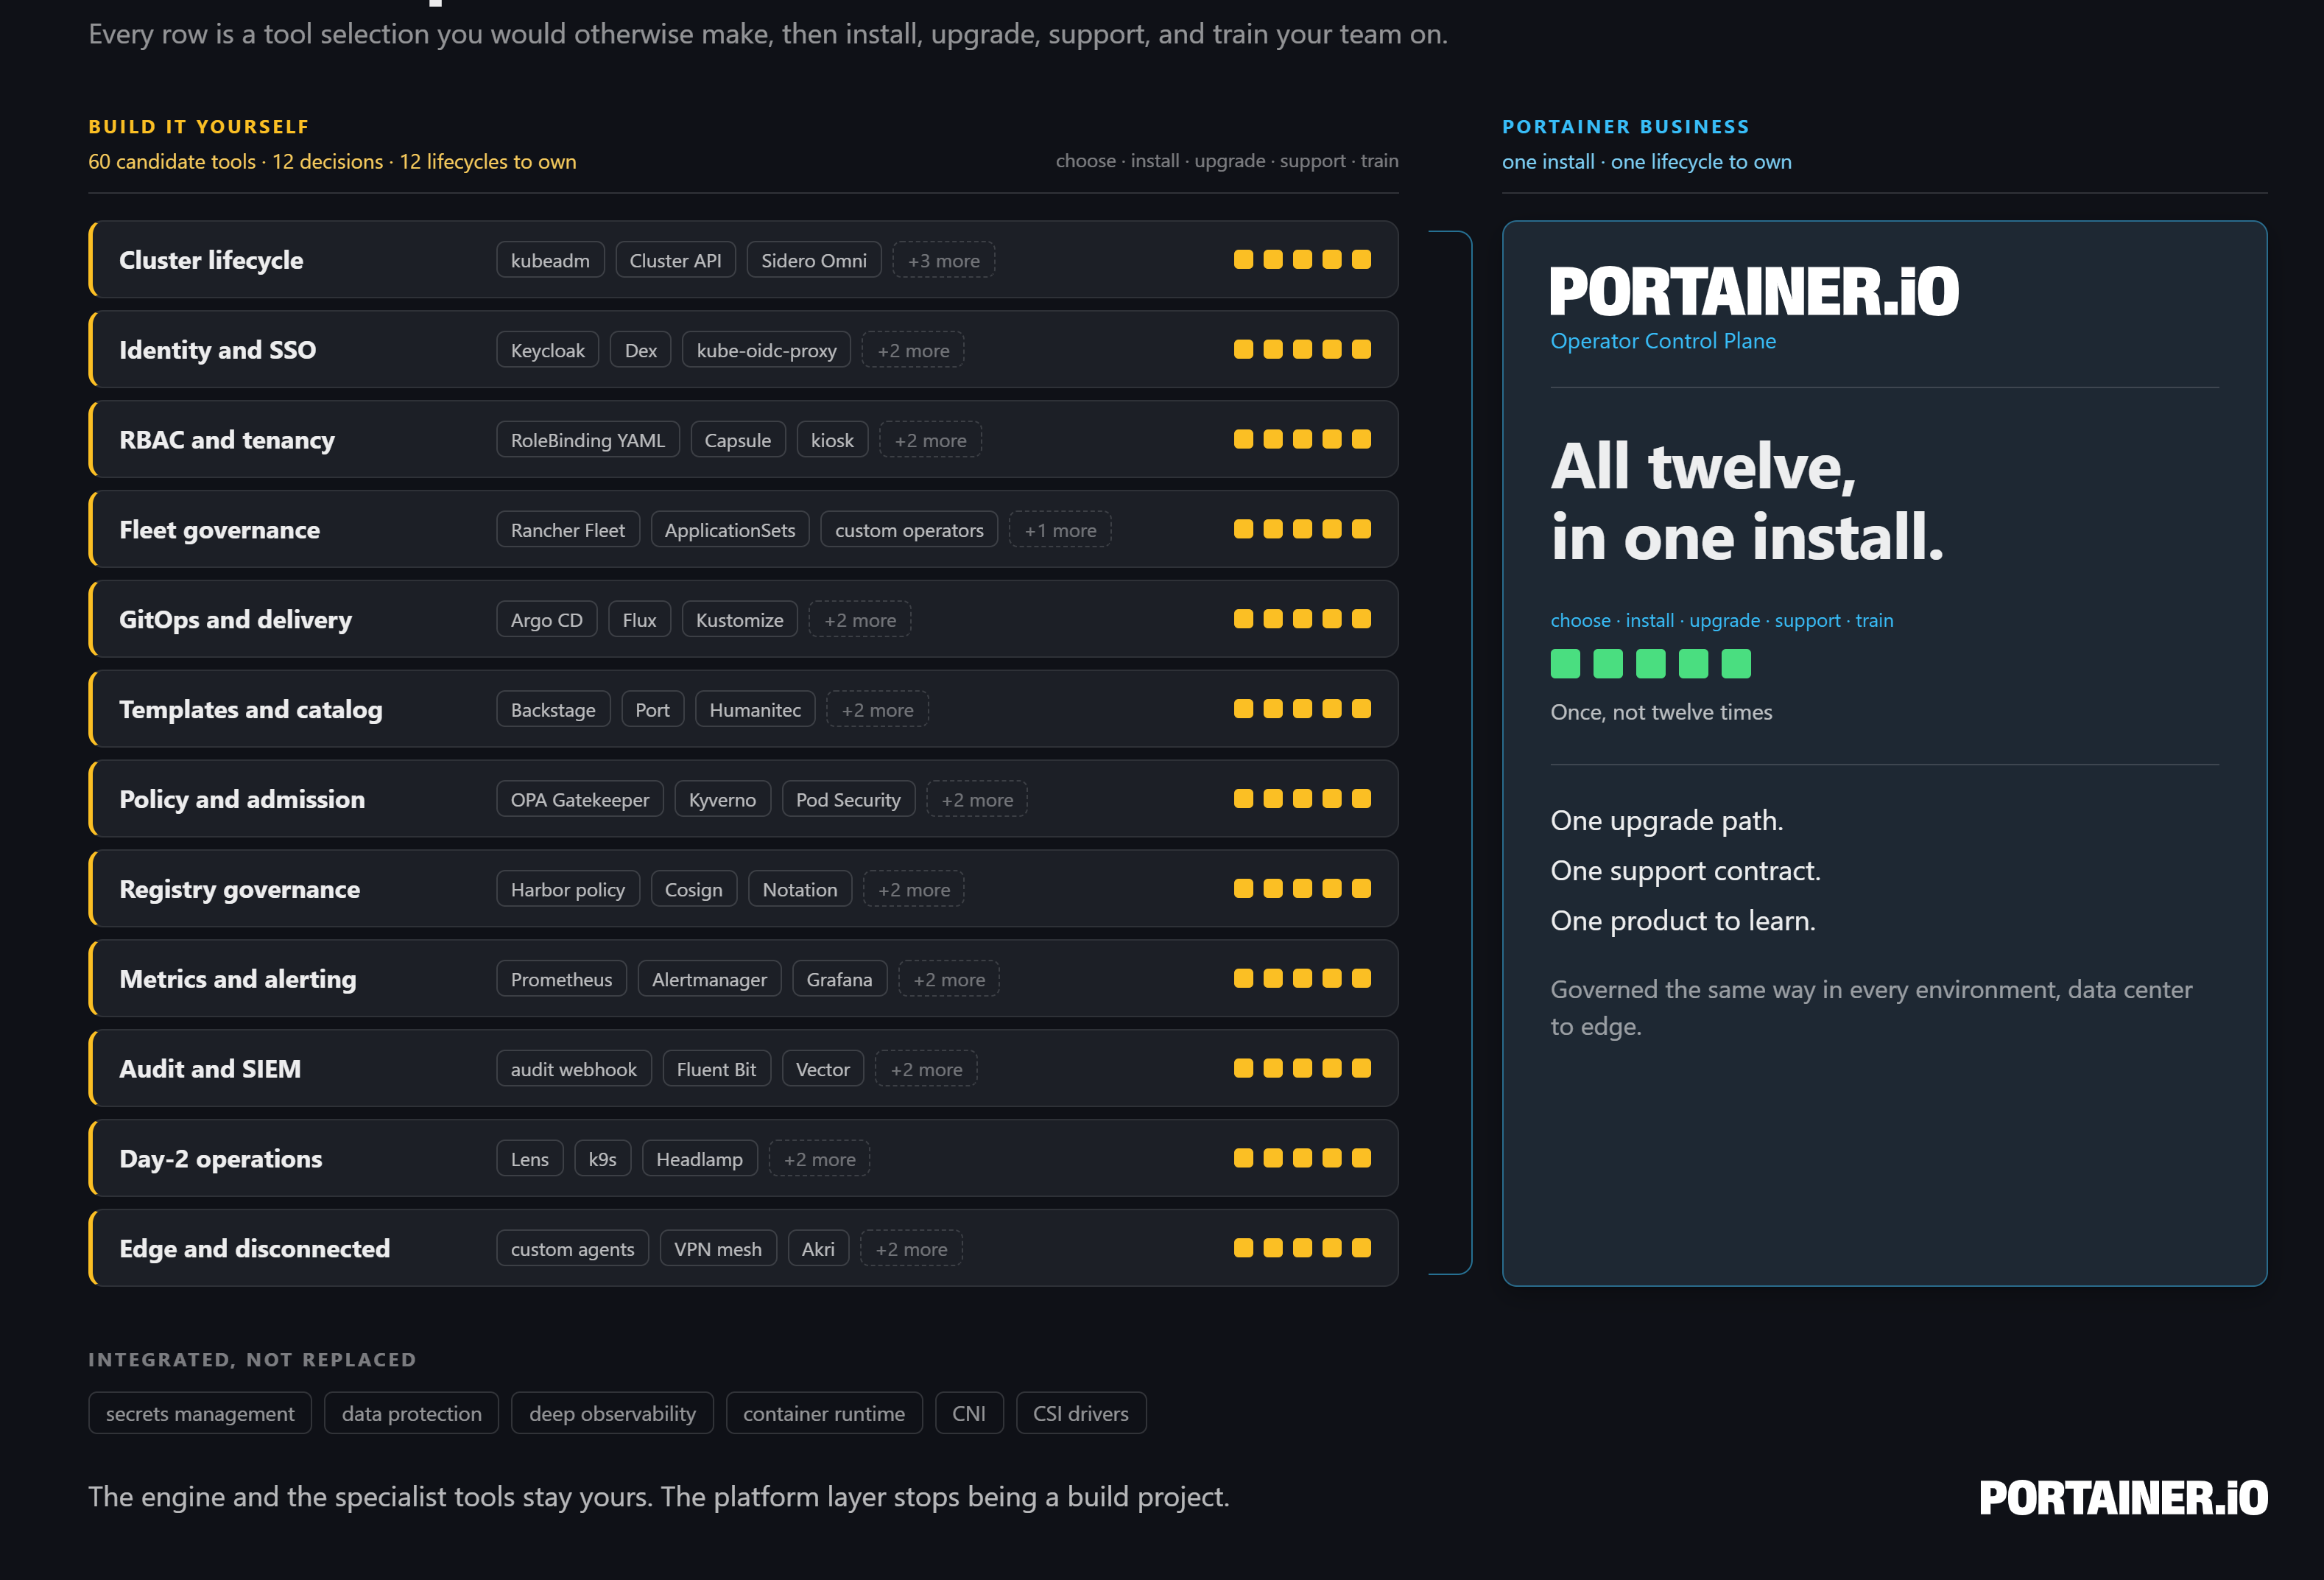
Task: Click the last yellow square in Edge and disconnected row
Action: coord(1361,1248)
